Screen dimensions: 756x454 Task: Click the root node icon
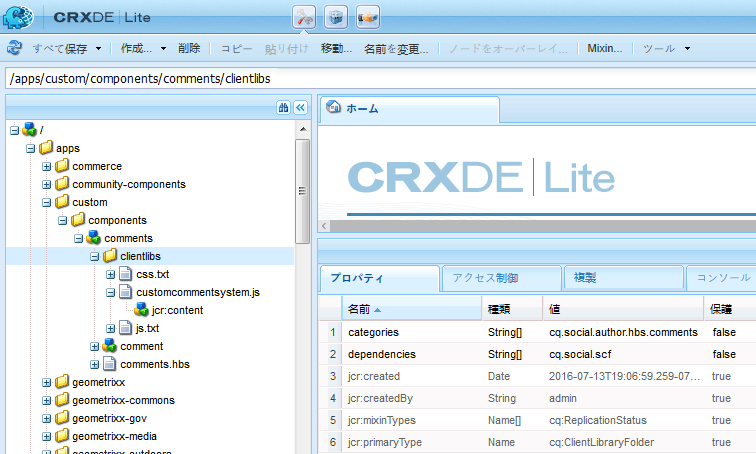[29, 129]
